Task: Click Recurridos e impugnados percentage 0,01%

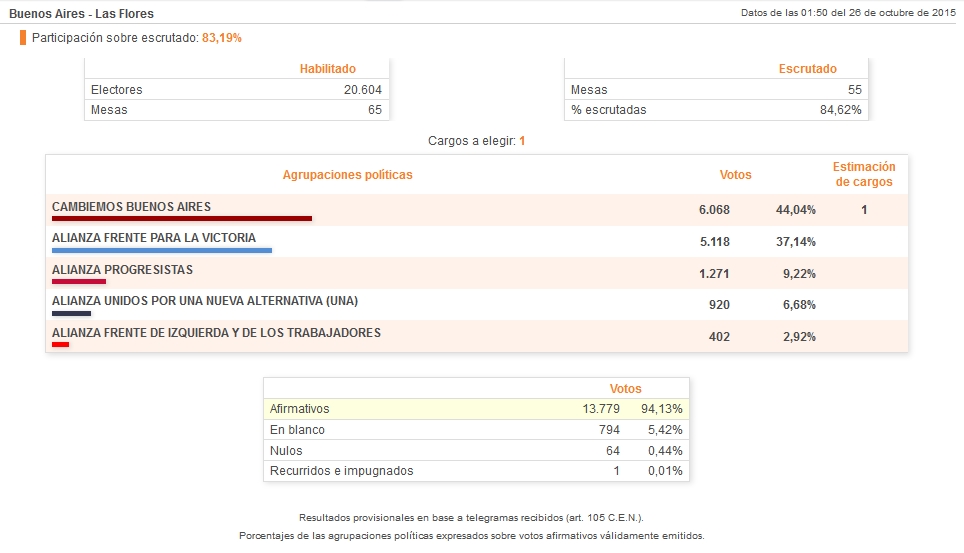Action: pyautogui.click(x=665, y=471)
